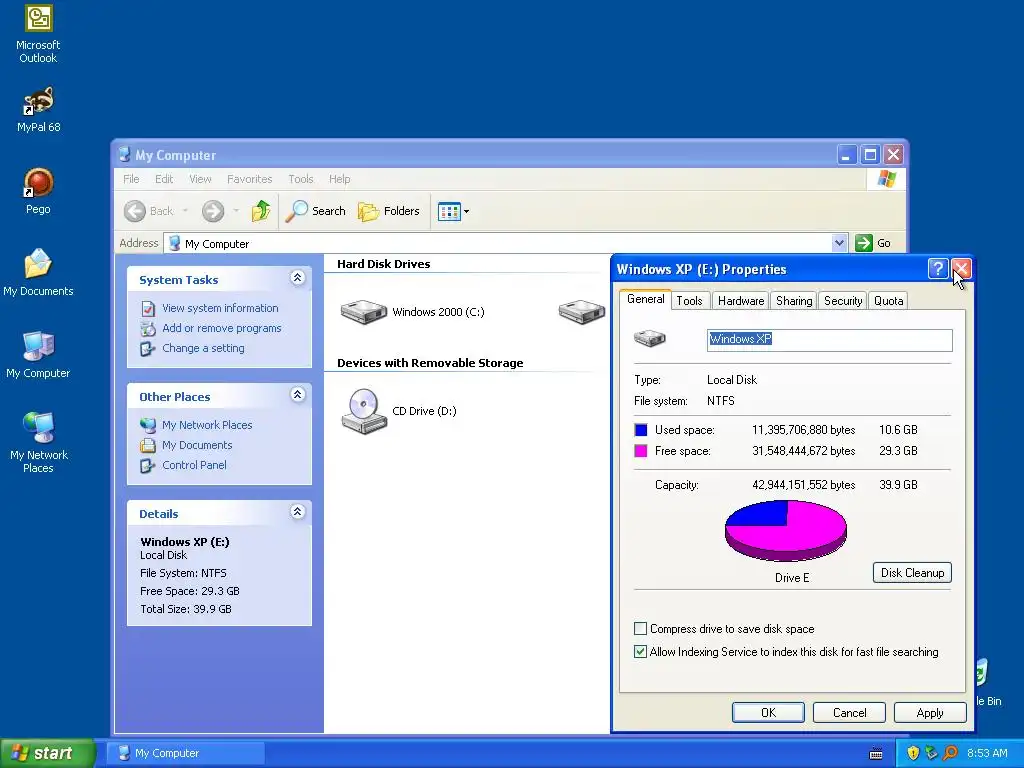Click Add or remove programs link
Viewport: 1024px width, 768px height.
click(221, 328)
